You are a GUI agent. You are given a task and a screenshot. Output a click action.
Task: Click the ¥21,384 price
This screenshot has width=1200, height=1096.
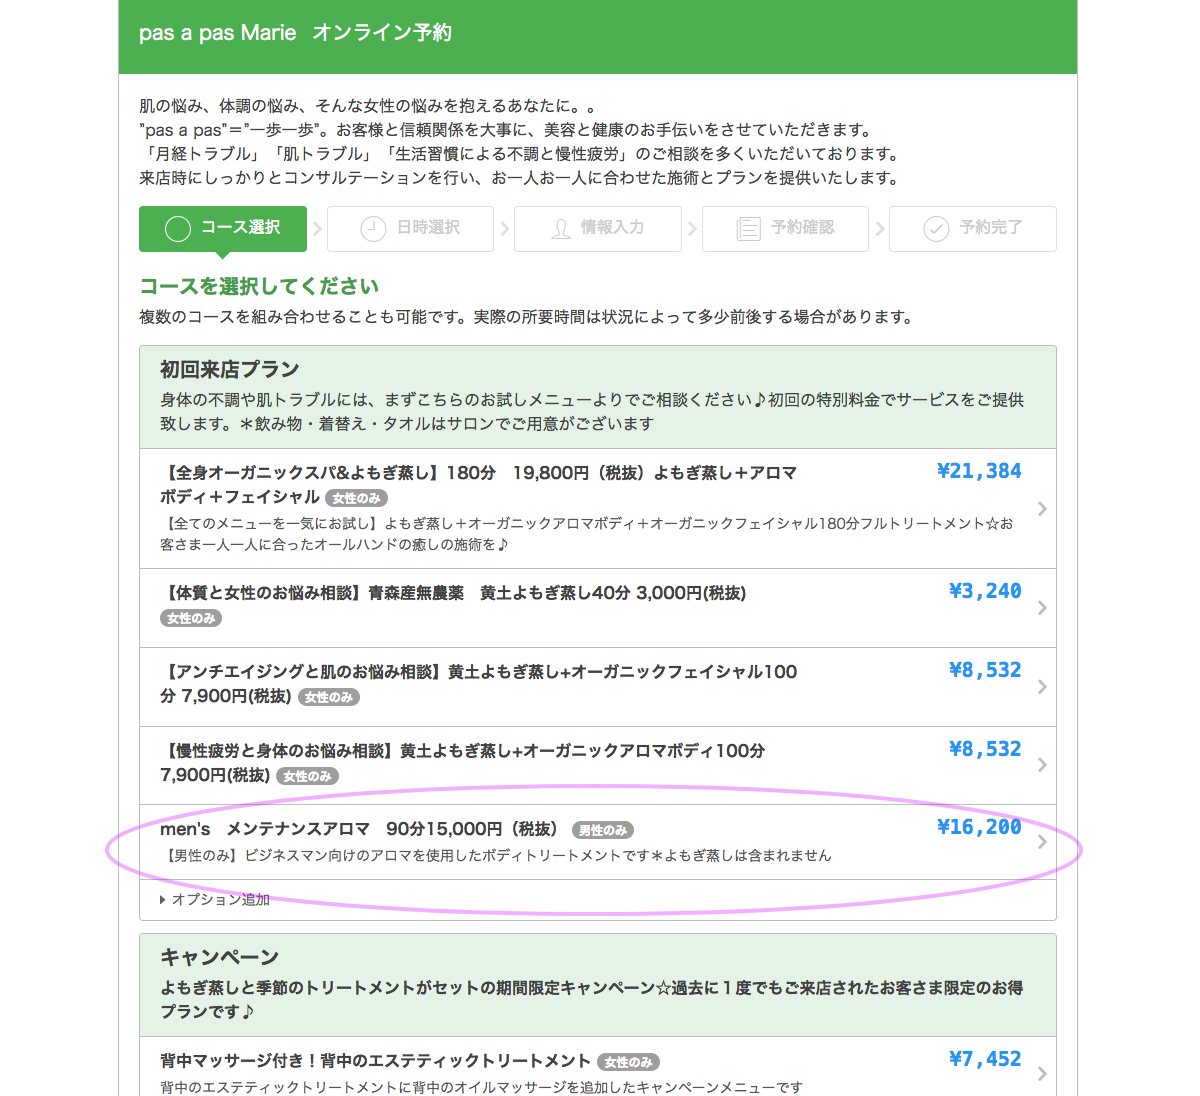[x=979, y=471]
